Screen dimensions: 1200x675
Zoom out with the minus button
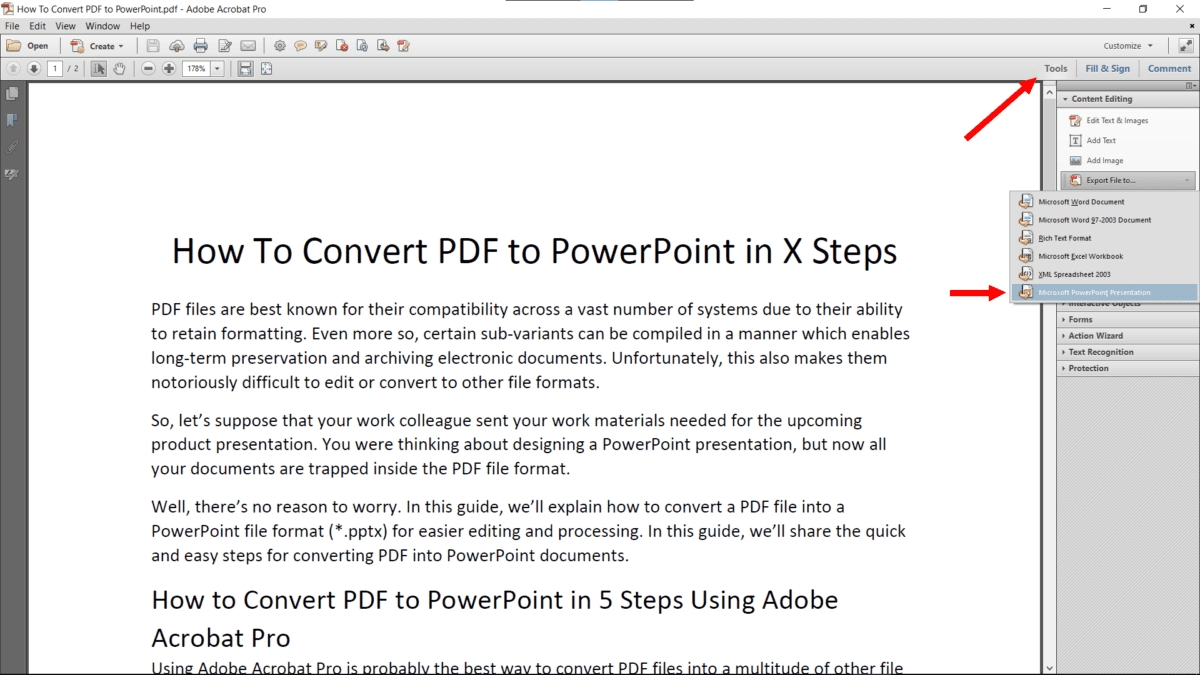point(148,69)
